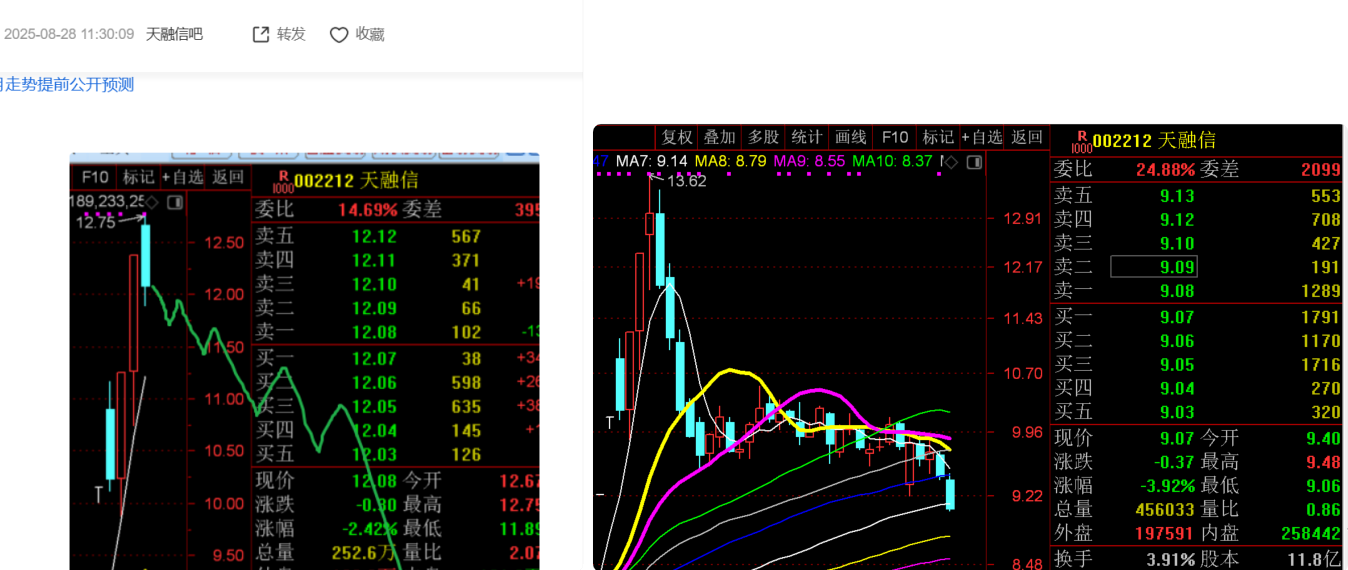1348x570 pixels.
Task: Click +自选 in the left chart toolbar
Action: [x=183, y=177]
